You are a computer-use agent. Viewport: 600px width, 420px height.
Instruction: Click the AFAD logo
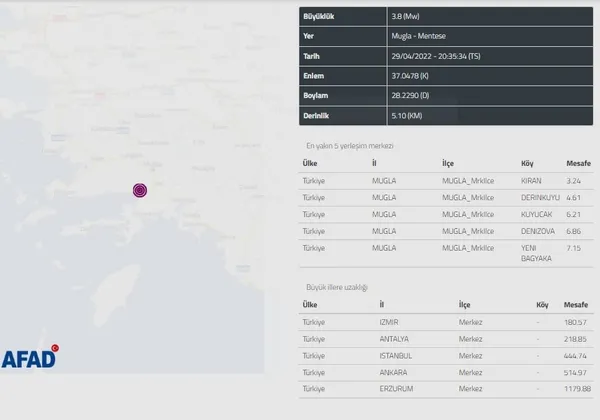pyautogui.click(x=30, y=356)
